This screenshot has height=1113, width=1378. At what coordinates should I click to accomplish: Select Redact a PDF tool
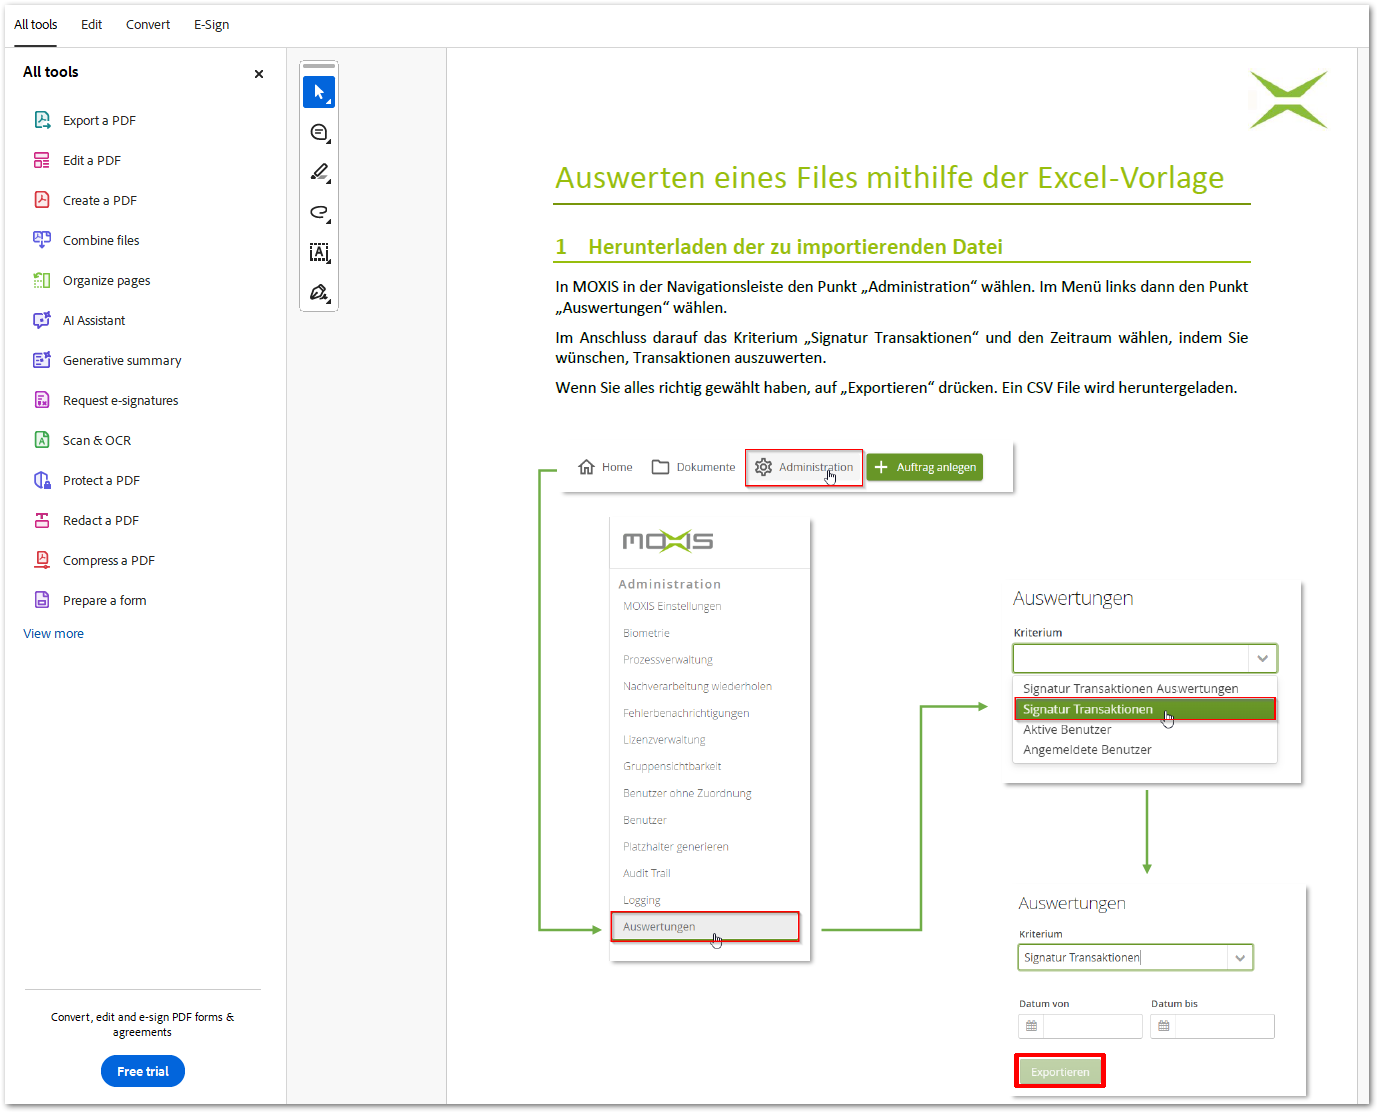coord(100,520)
